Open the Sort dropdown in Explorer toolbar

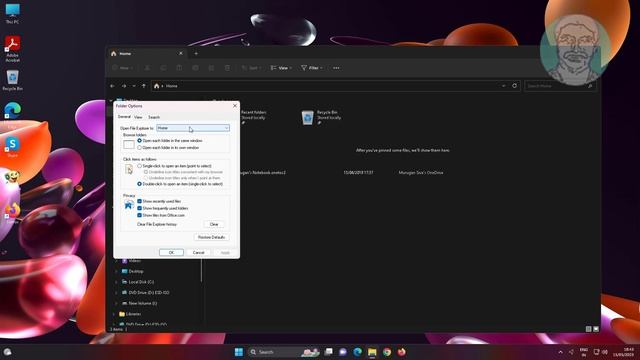click(x=251, y=68)
